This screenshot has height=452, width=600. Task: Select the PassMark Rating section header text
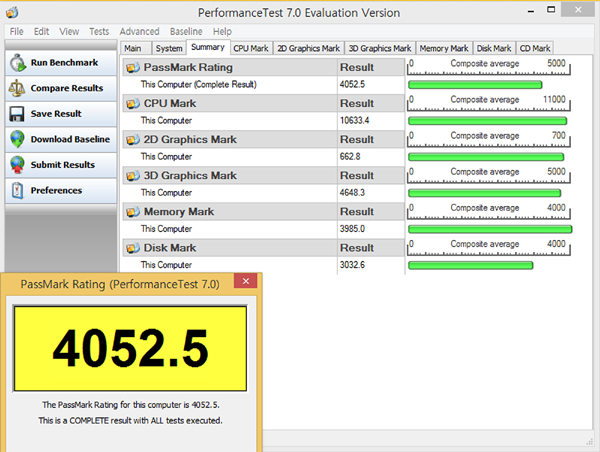click(x=188, y=67)
